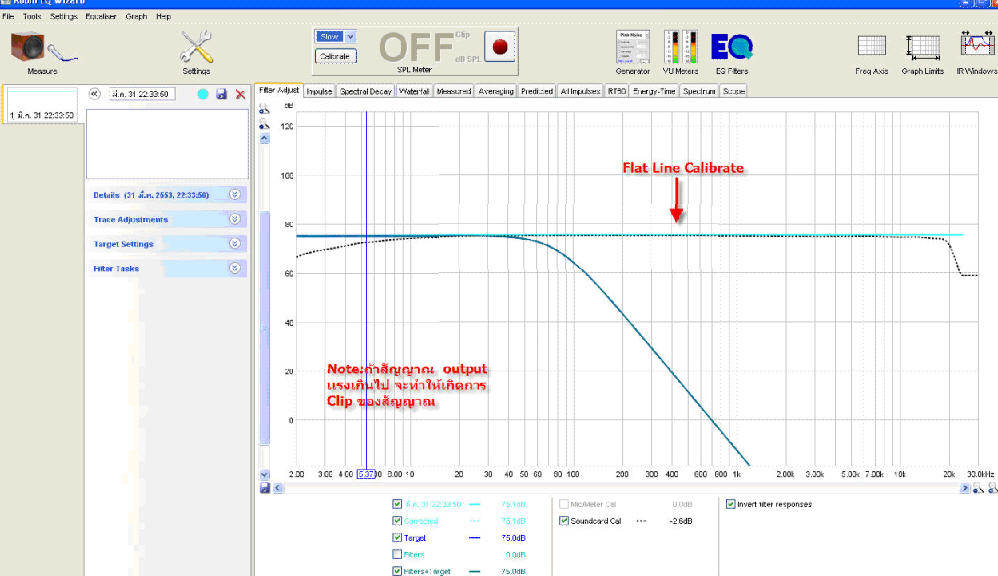Click the measurement notes text area
The height and width of the screenshot is (576, 998).
point(167,144)
